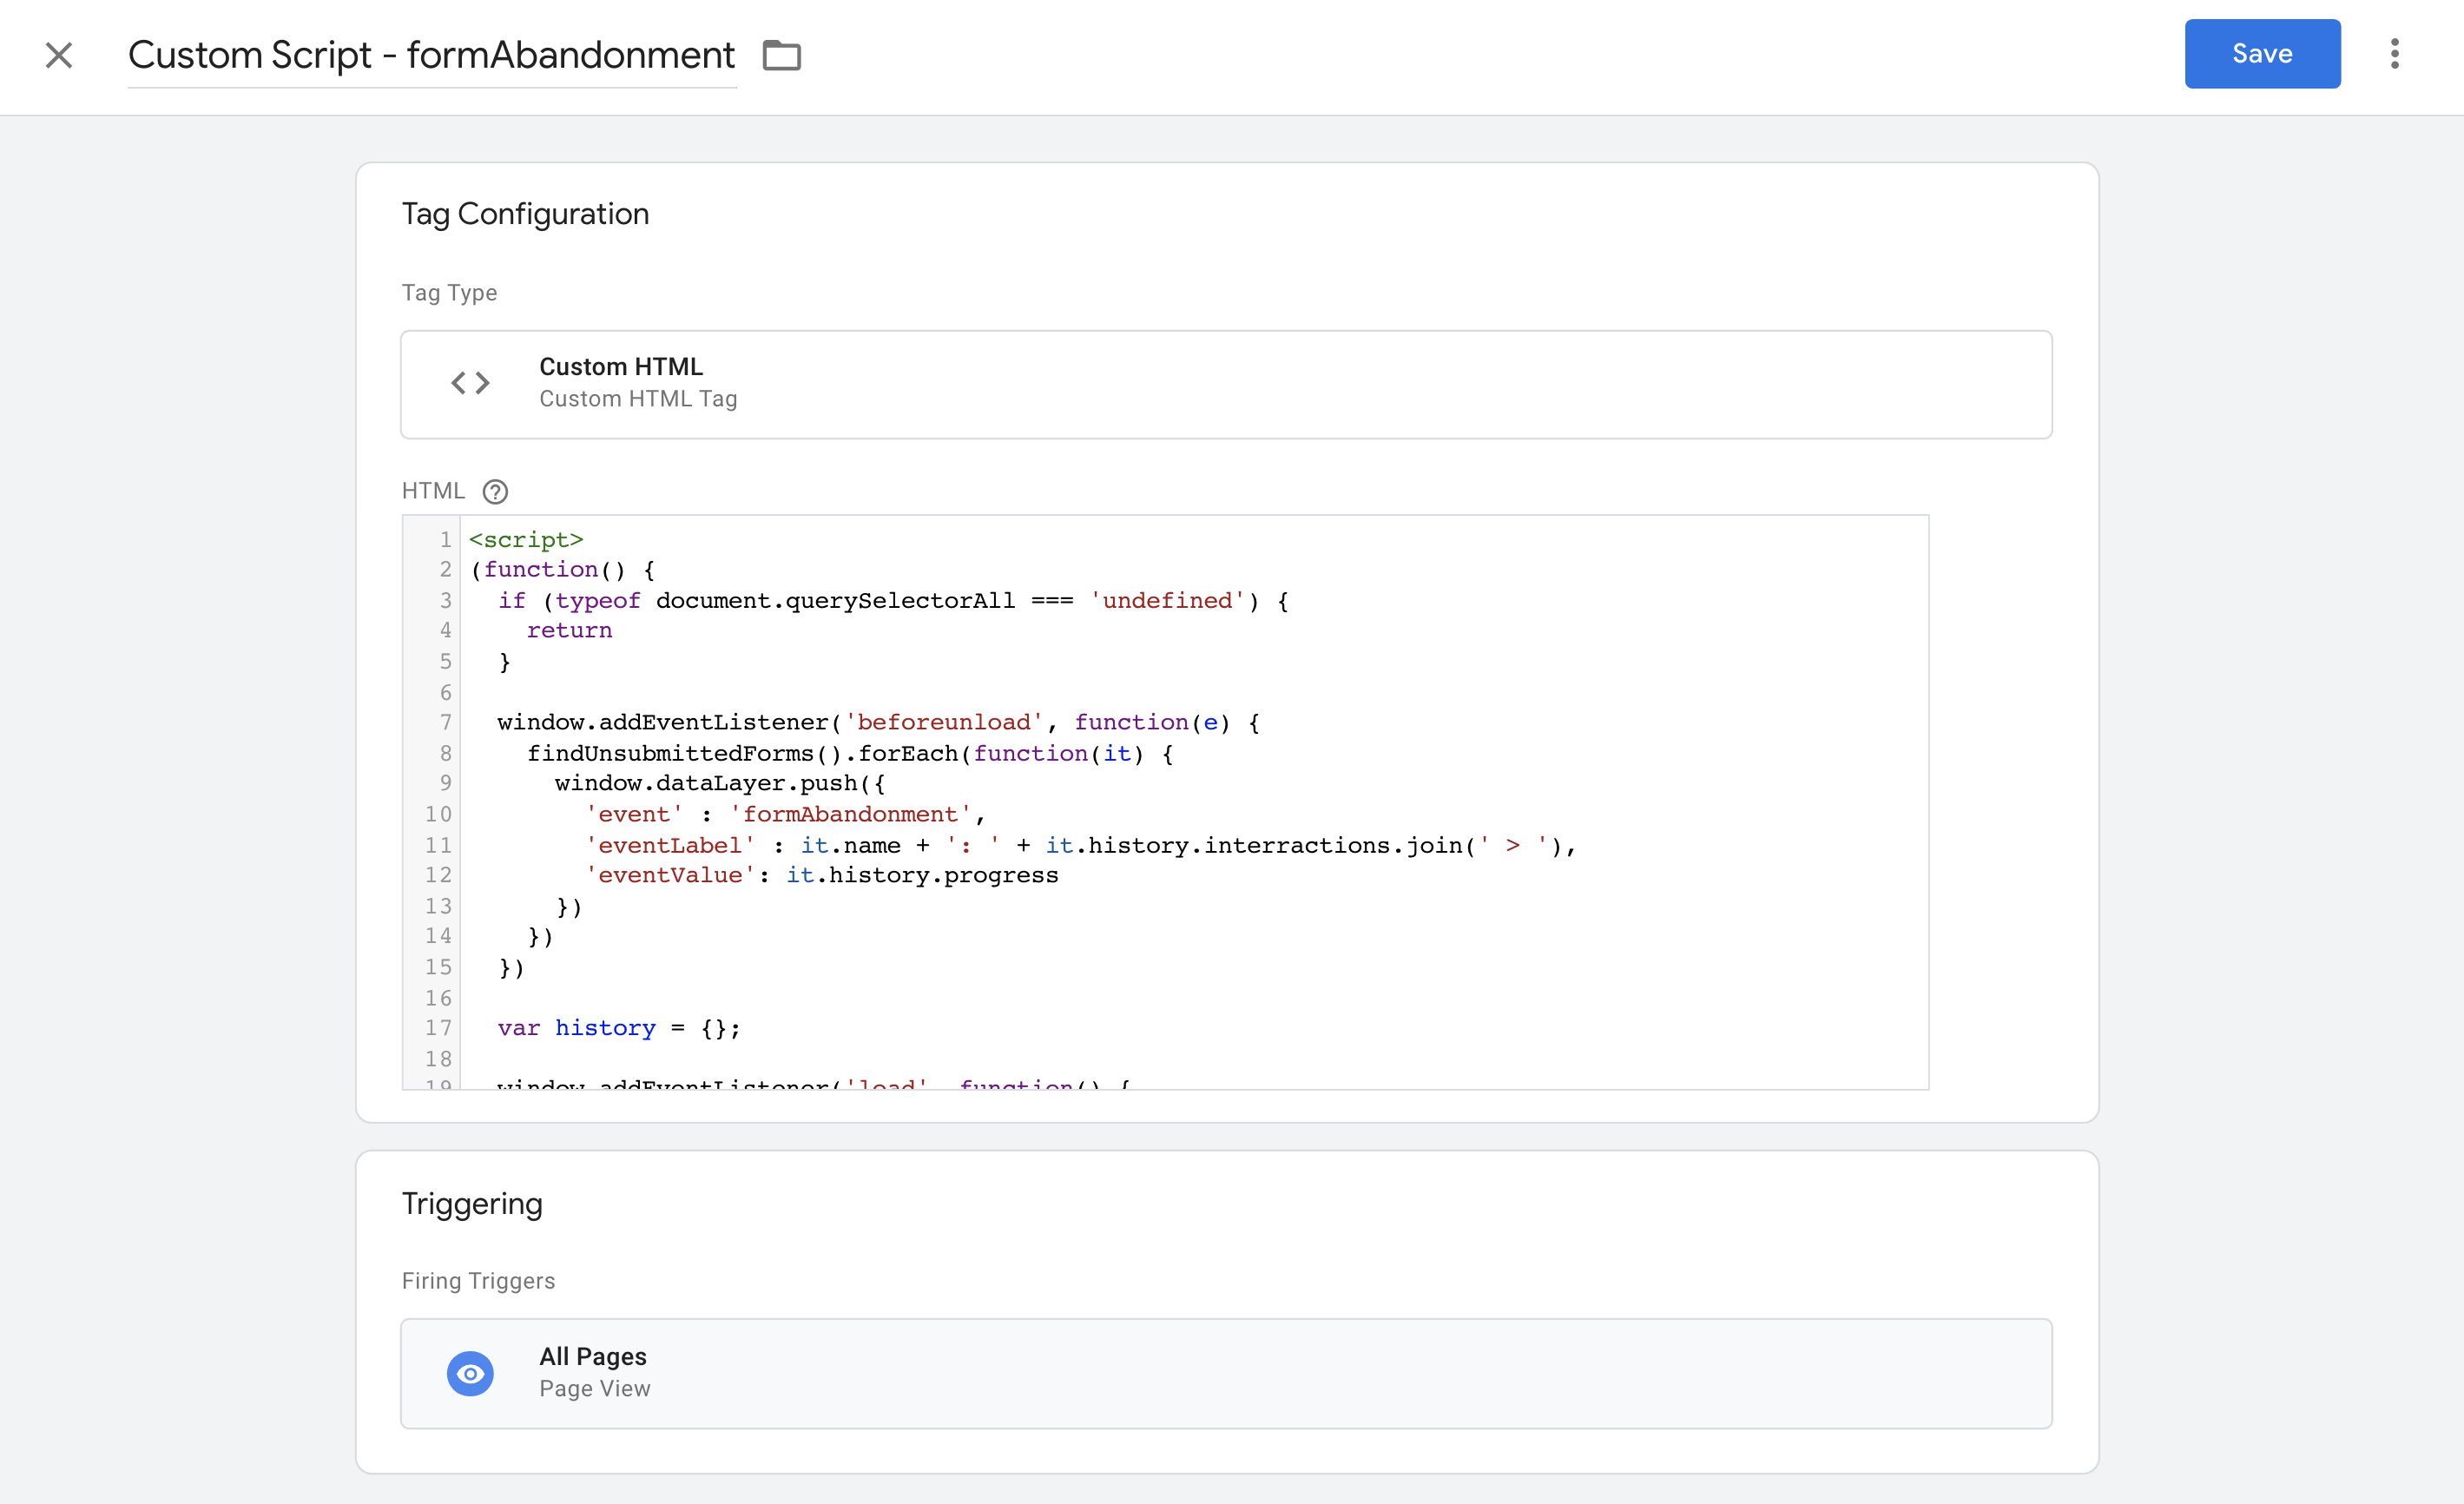Click the Custom HTML code brackets icon
The width and height of the screenshot is (2464, 1504).
pos(470,382)
